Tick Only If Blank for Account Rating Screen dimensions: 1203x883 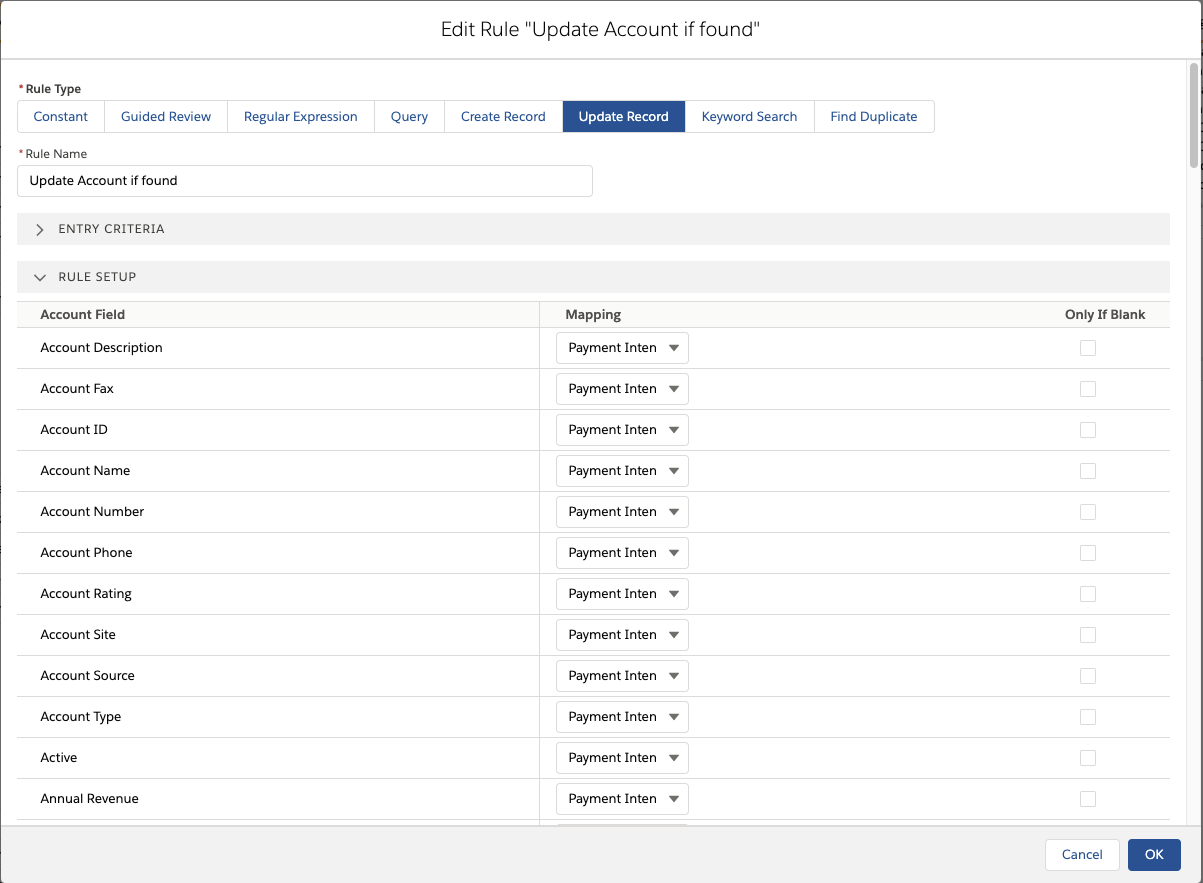[1088, 594]
